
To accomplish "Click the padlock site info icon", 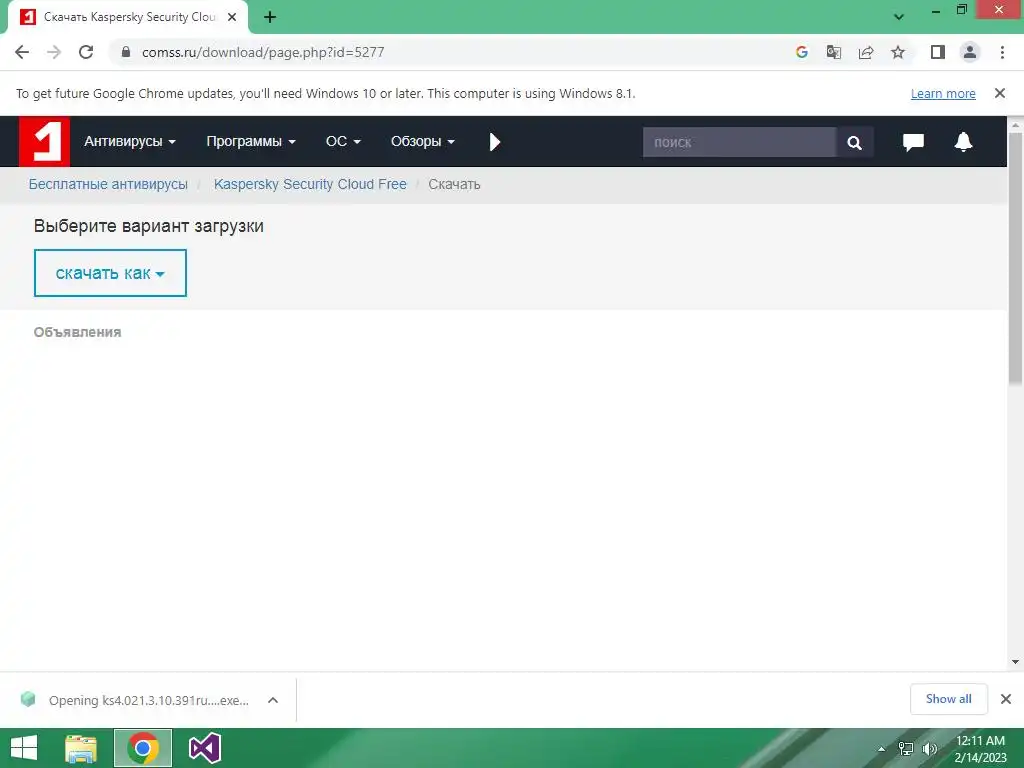I will tap(126, 52).
